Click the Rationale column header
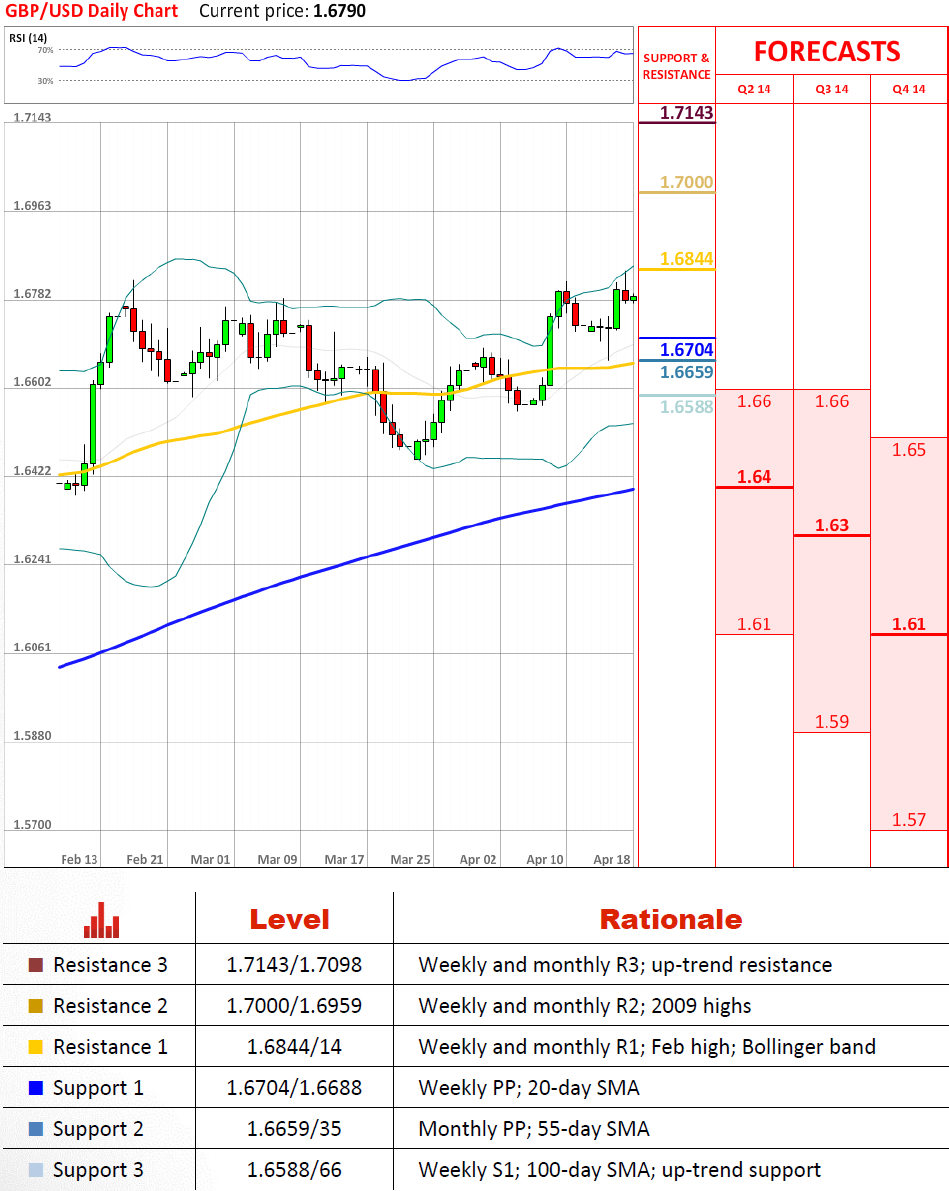 pos(671,920)
